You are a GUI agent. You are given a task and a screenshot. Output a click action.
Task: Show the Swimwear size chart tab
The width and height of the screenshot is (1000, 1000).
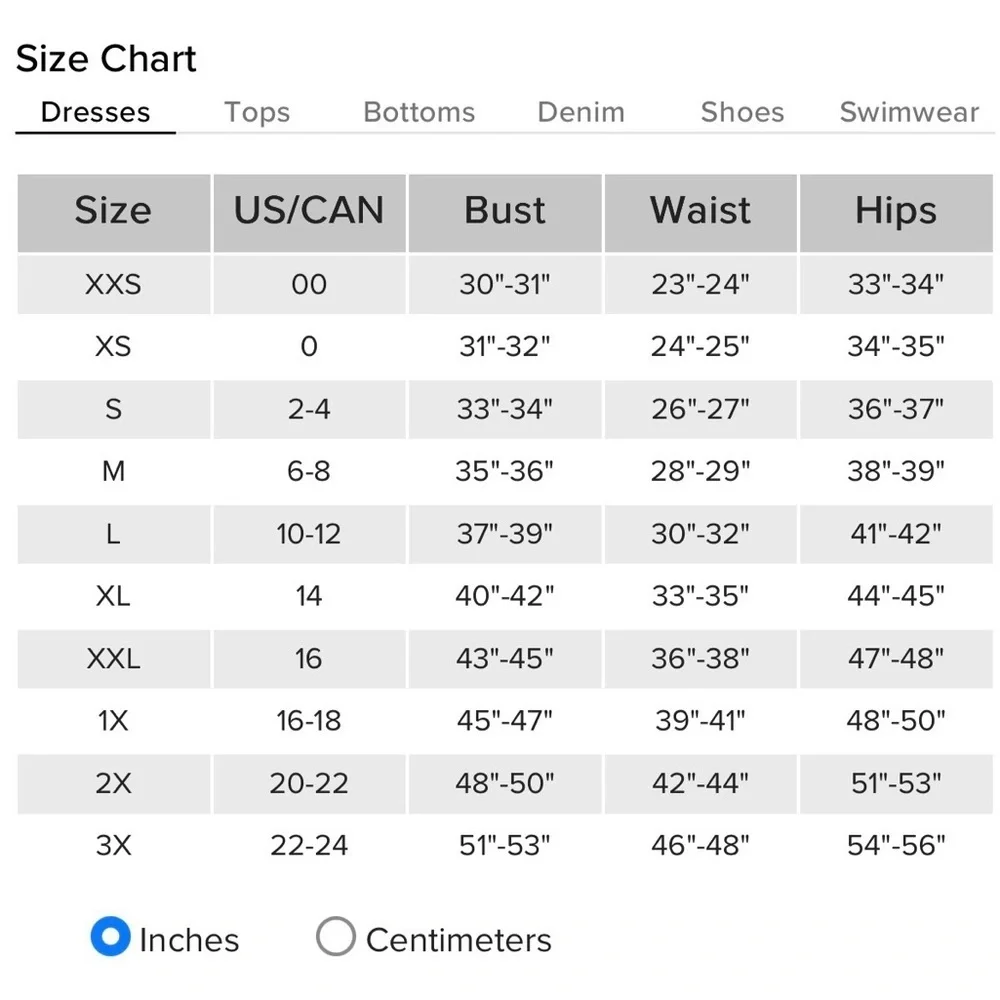point(909,112)
